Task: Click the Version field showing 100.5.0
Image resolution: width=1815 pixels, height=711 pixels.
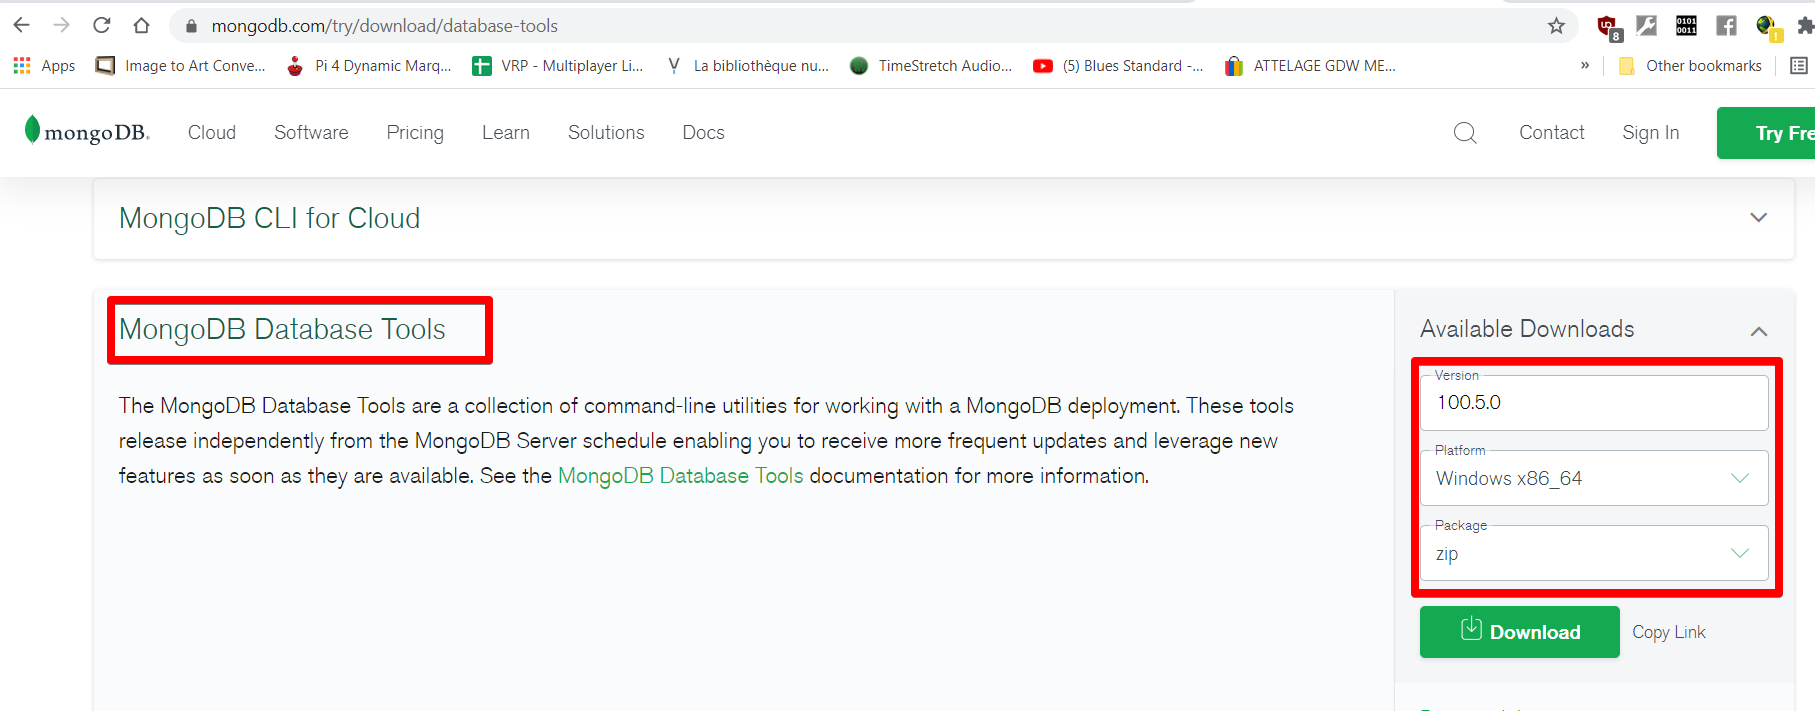Action: (1594, 403)
